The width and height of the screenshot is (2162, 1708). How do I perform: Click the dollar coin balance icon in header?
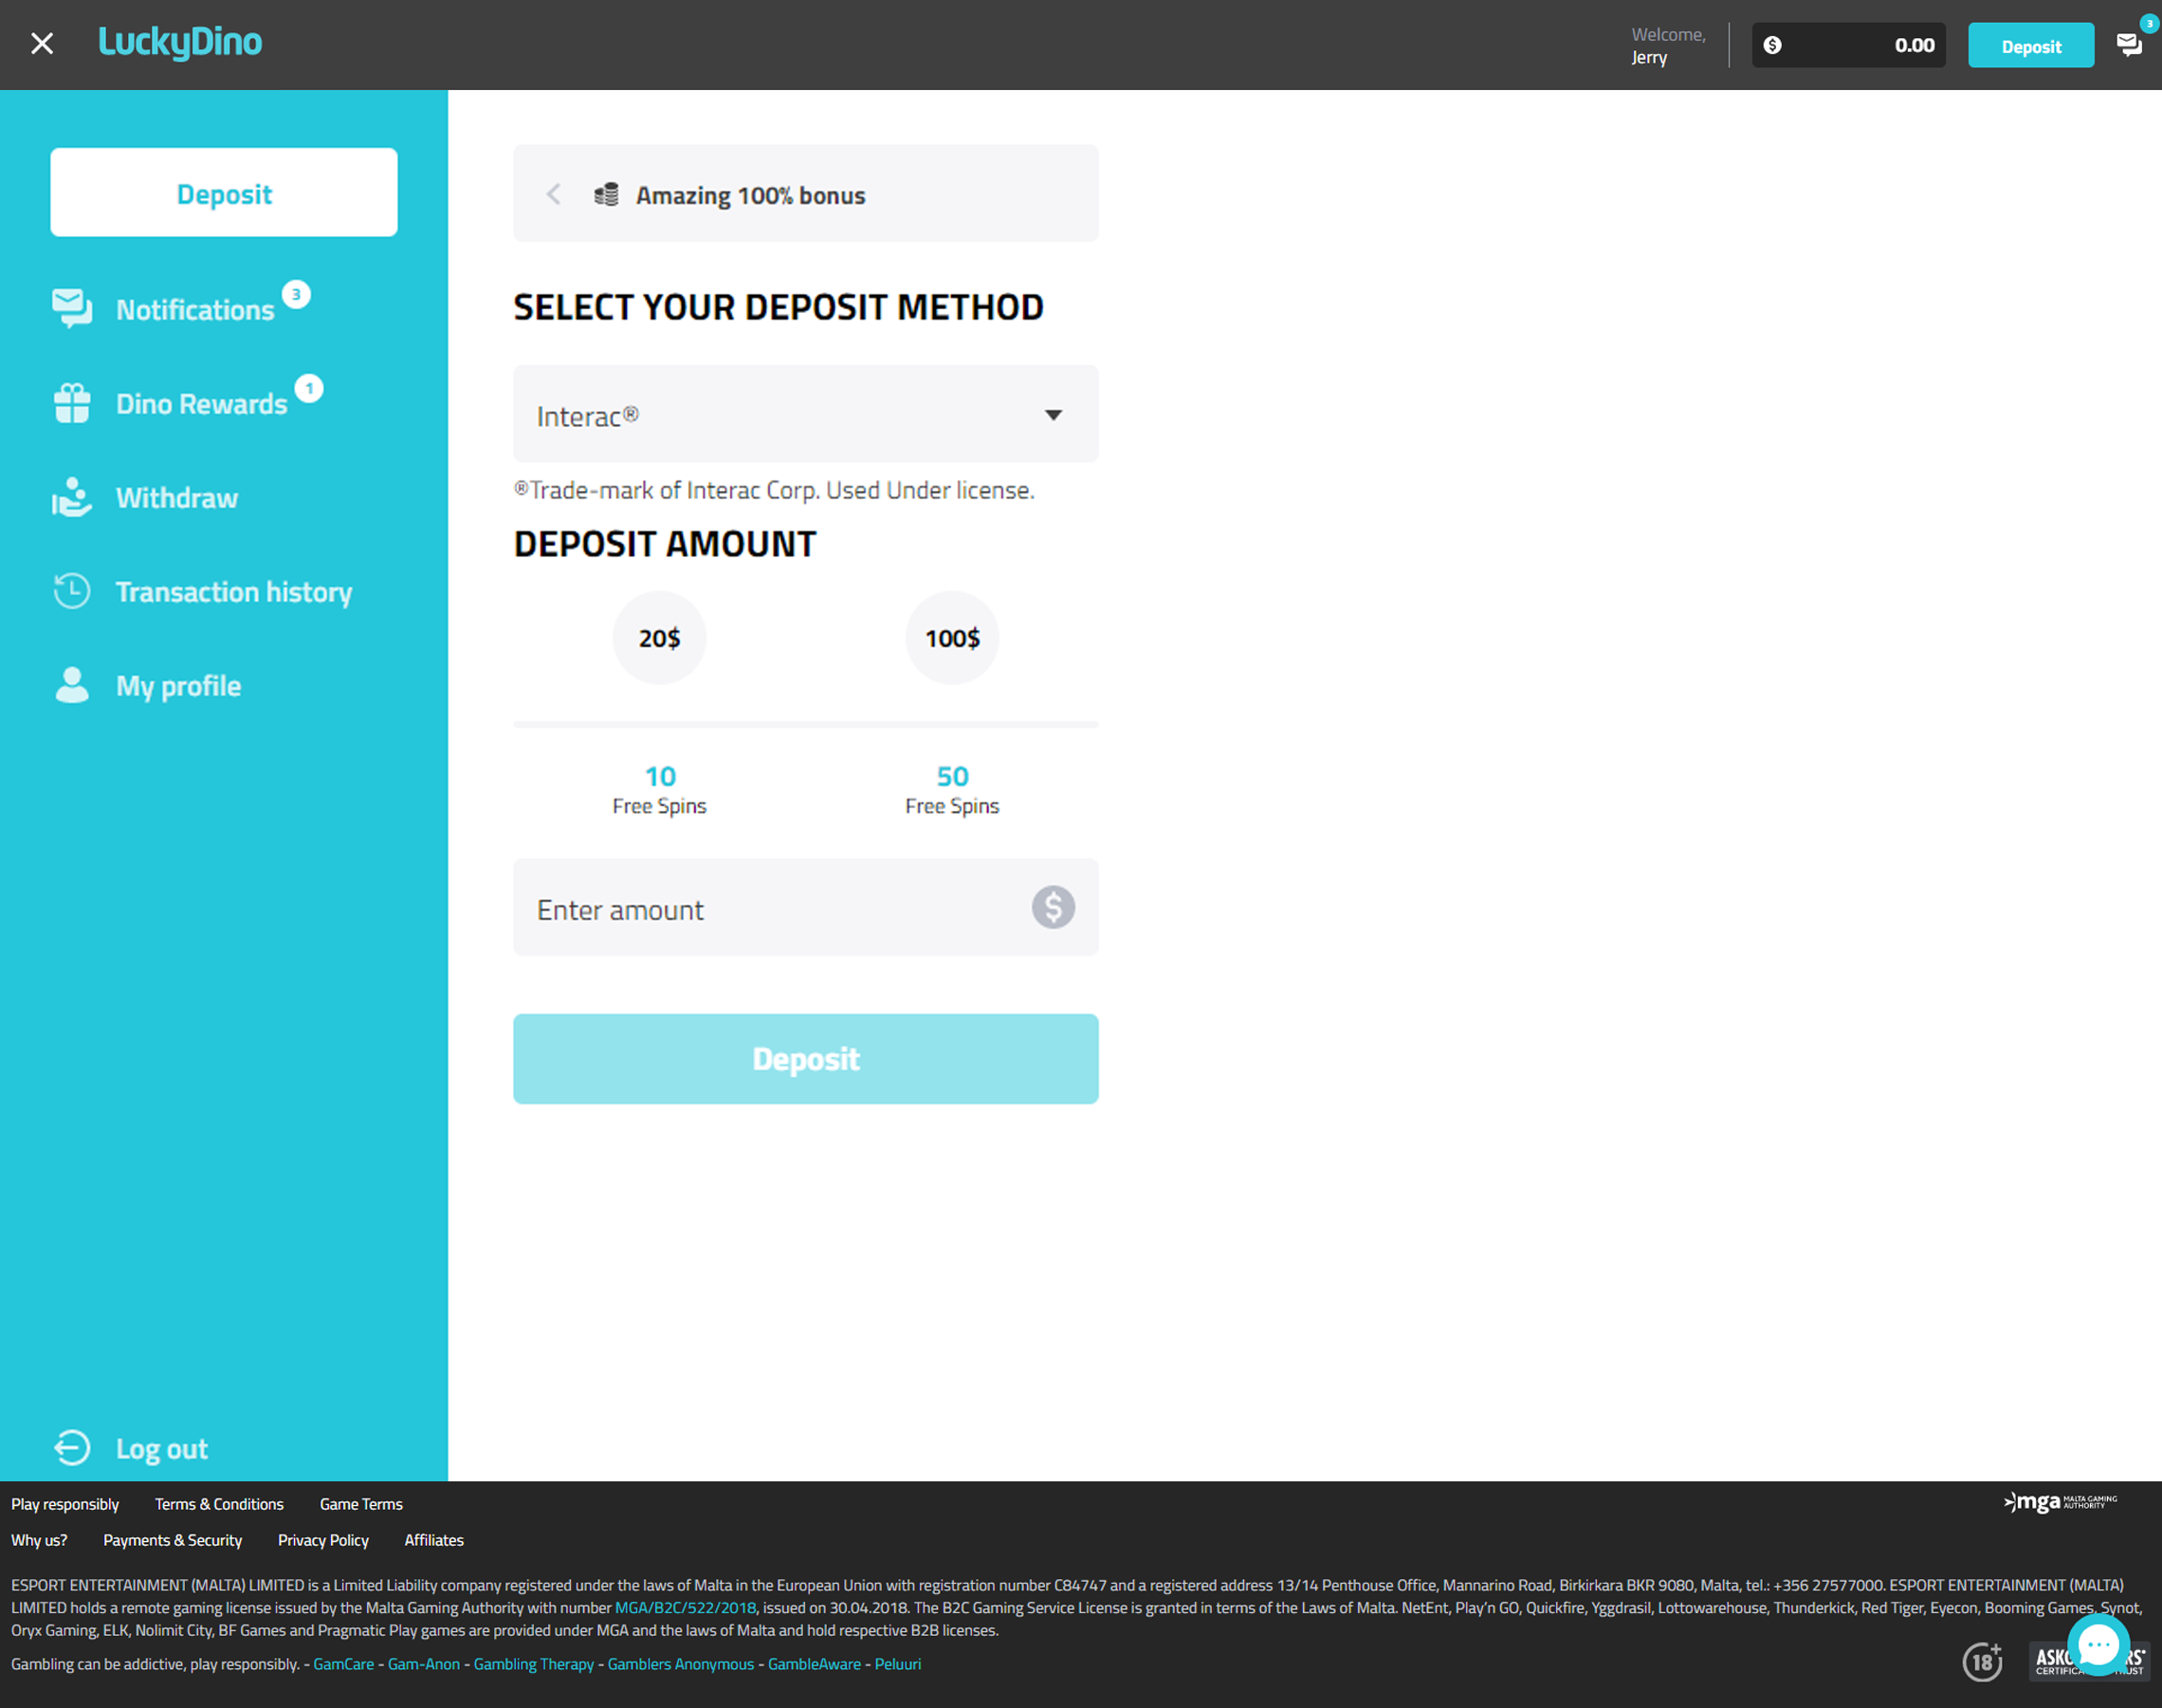click(1772, 45)
